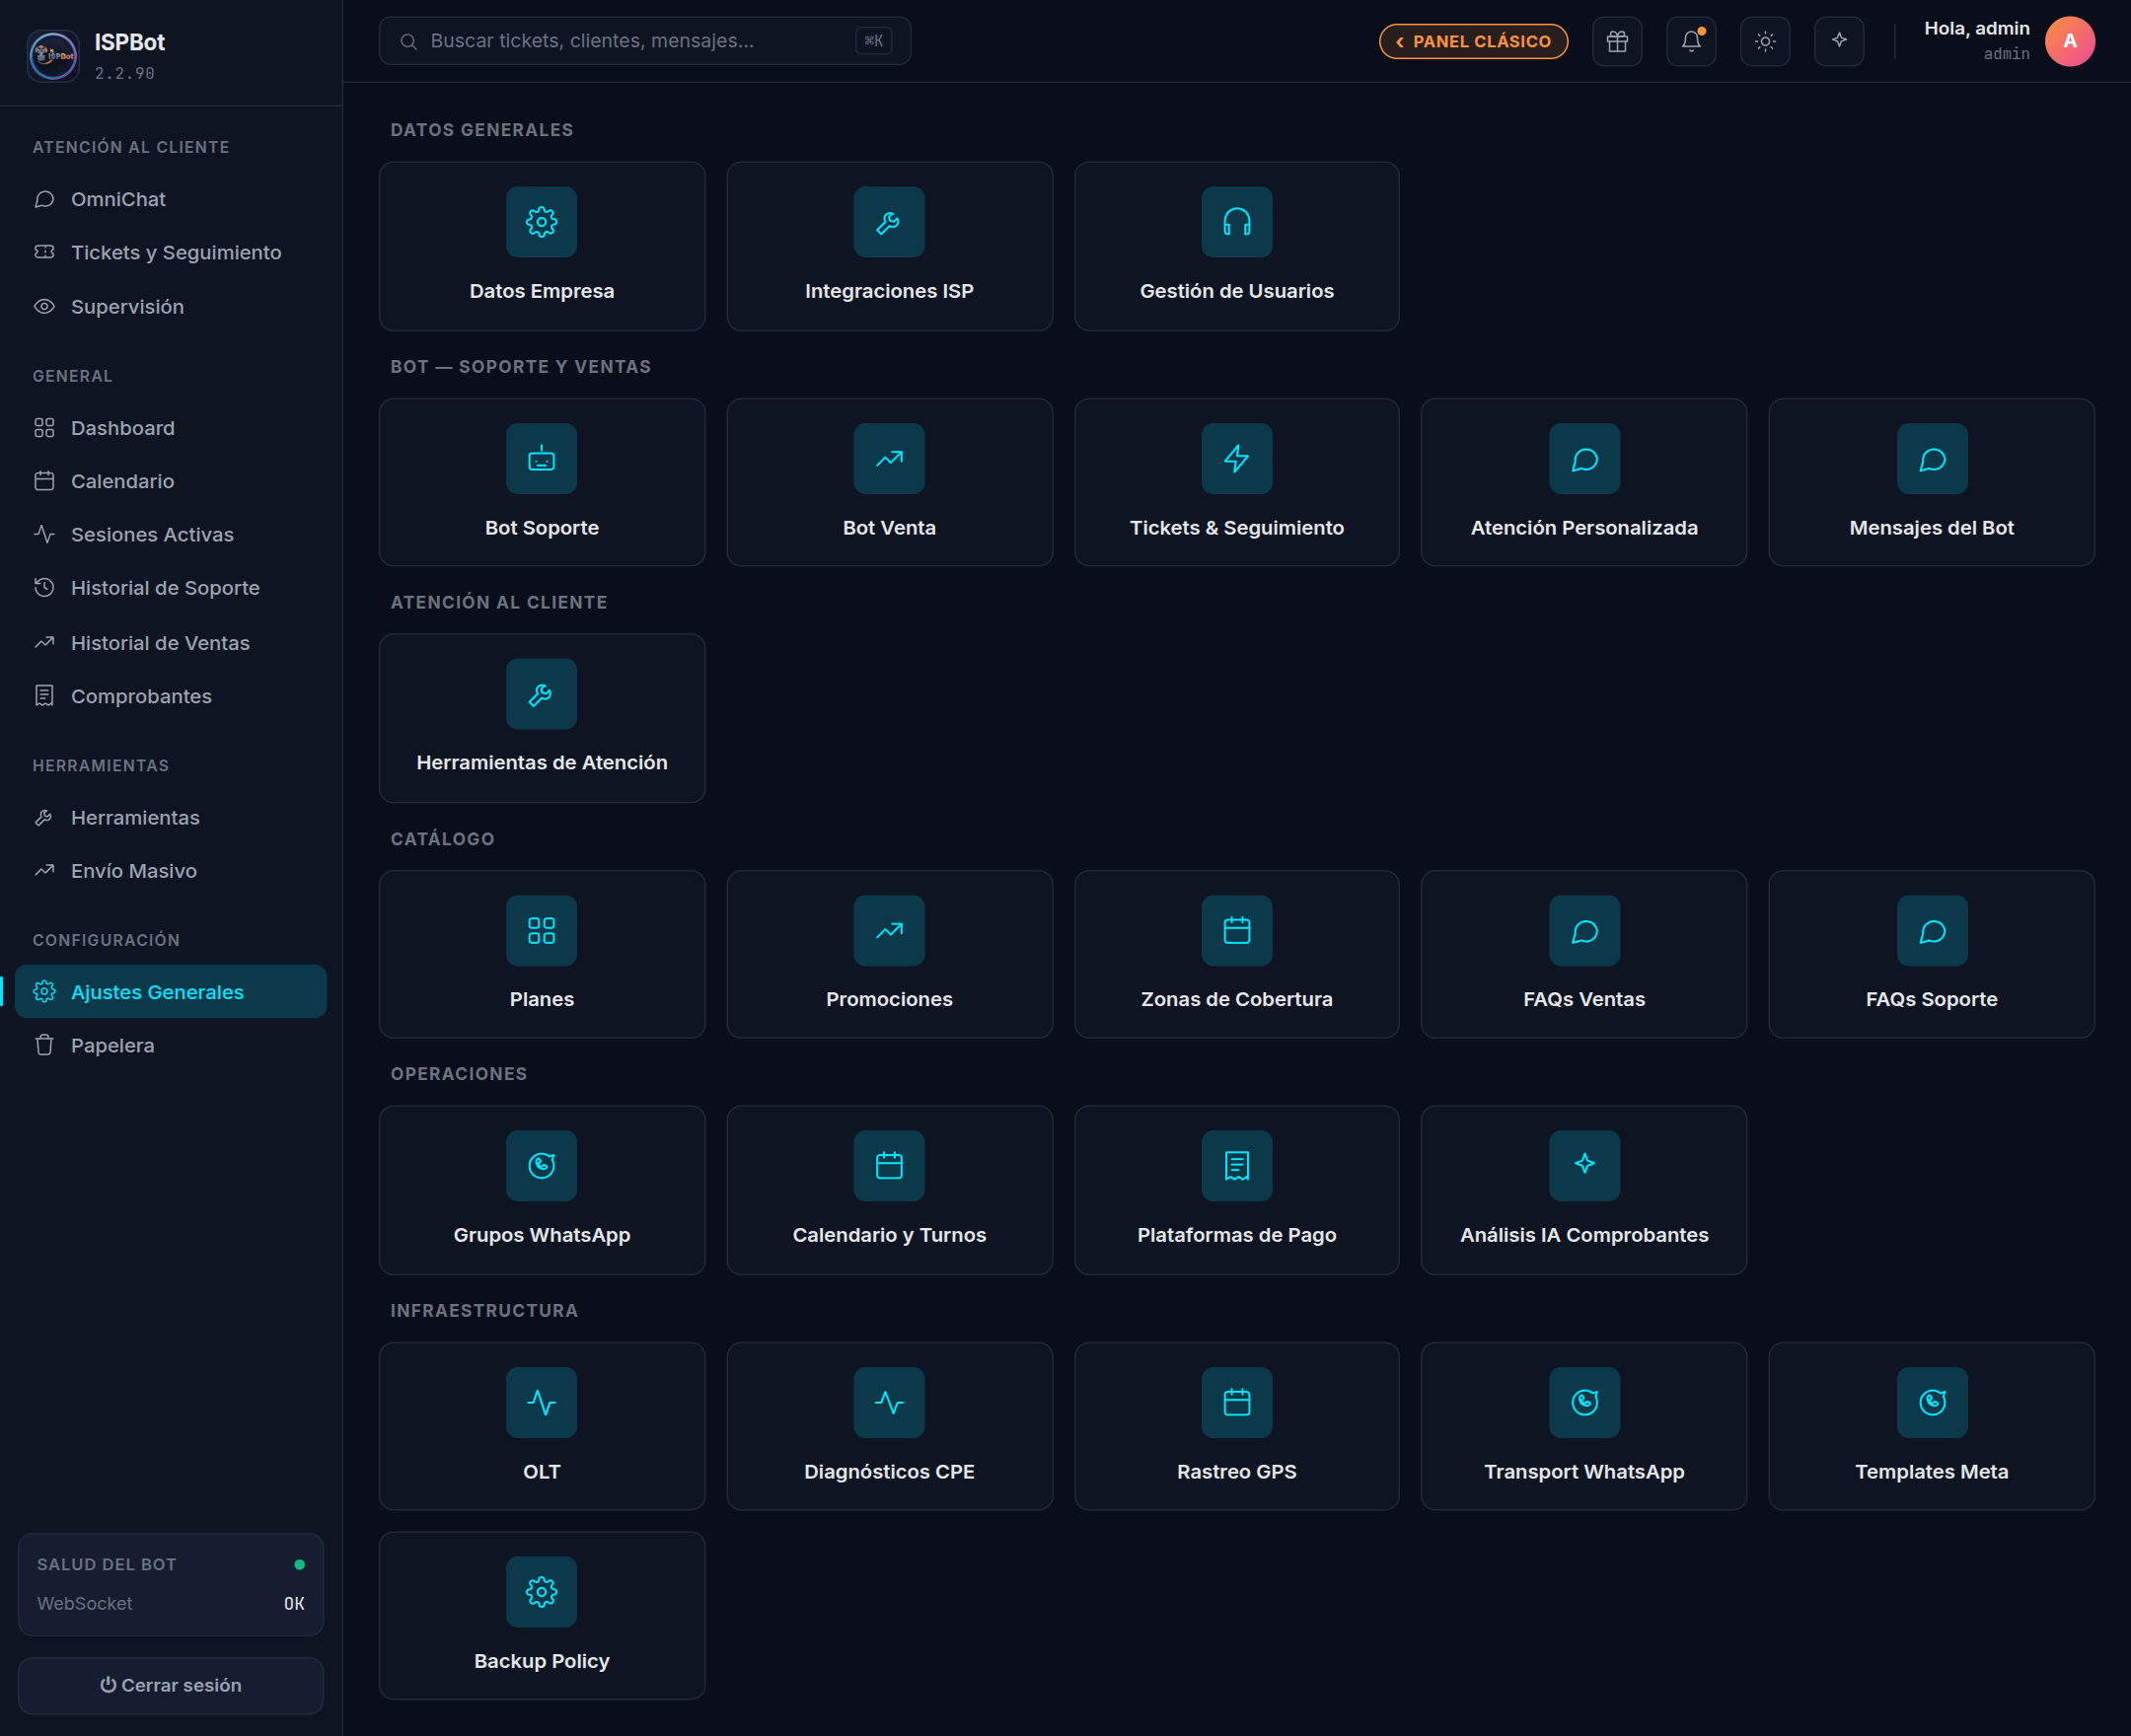Open Tickets & Seguimiento lightning icon
The width and height of the screenshot is (2131, 1736).
point(1237,459)
